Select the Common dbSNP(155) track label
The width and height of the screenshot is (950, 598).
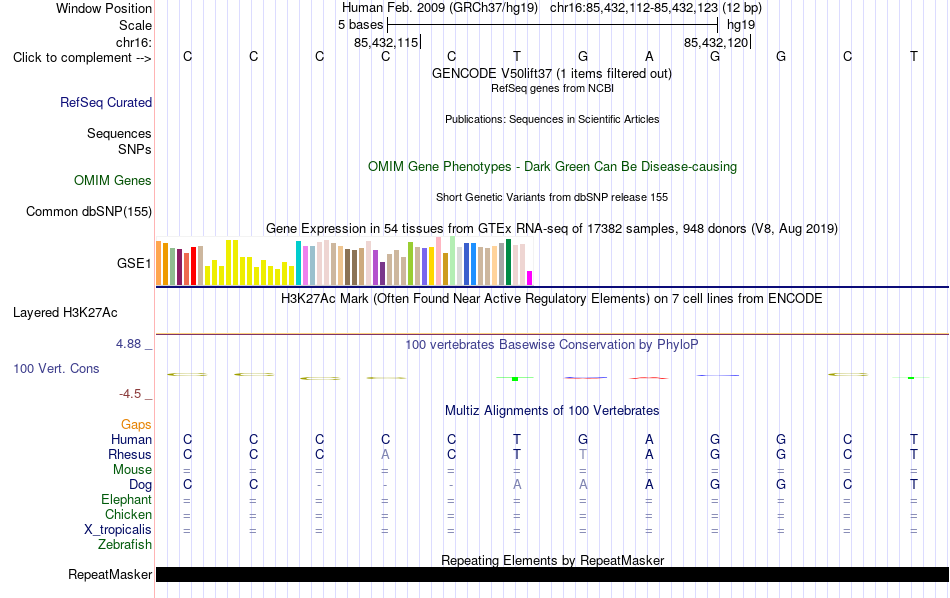(x=88, y=211)
